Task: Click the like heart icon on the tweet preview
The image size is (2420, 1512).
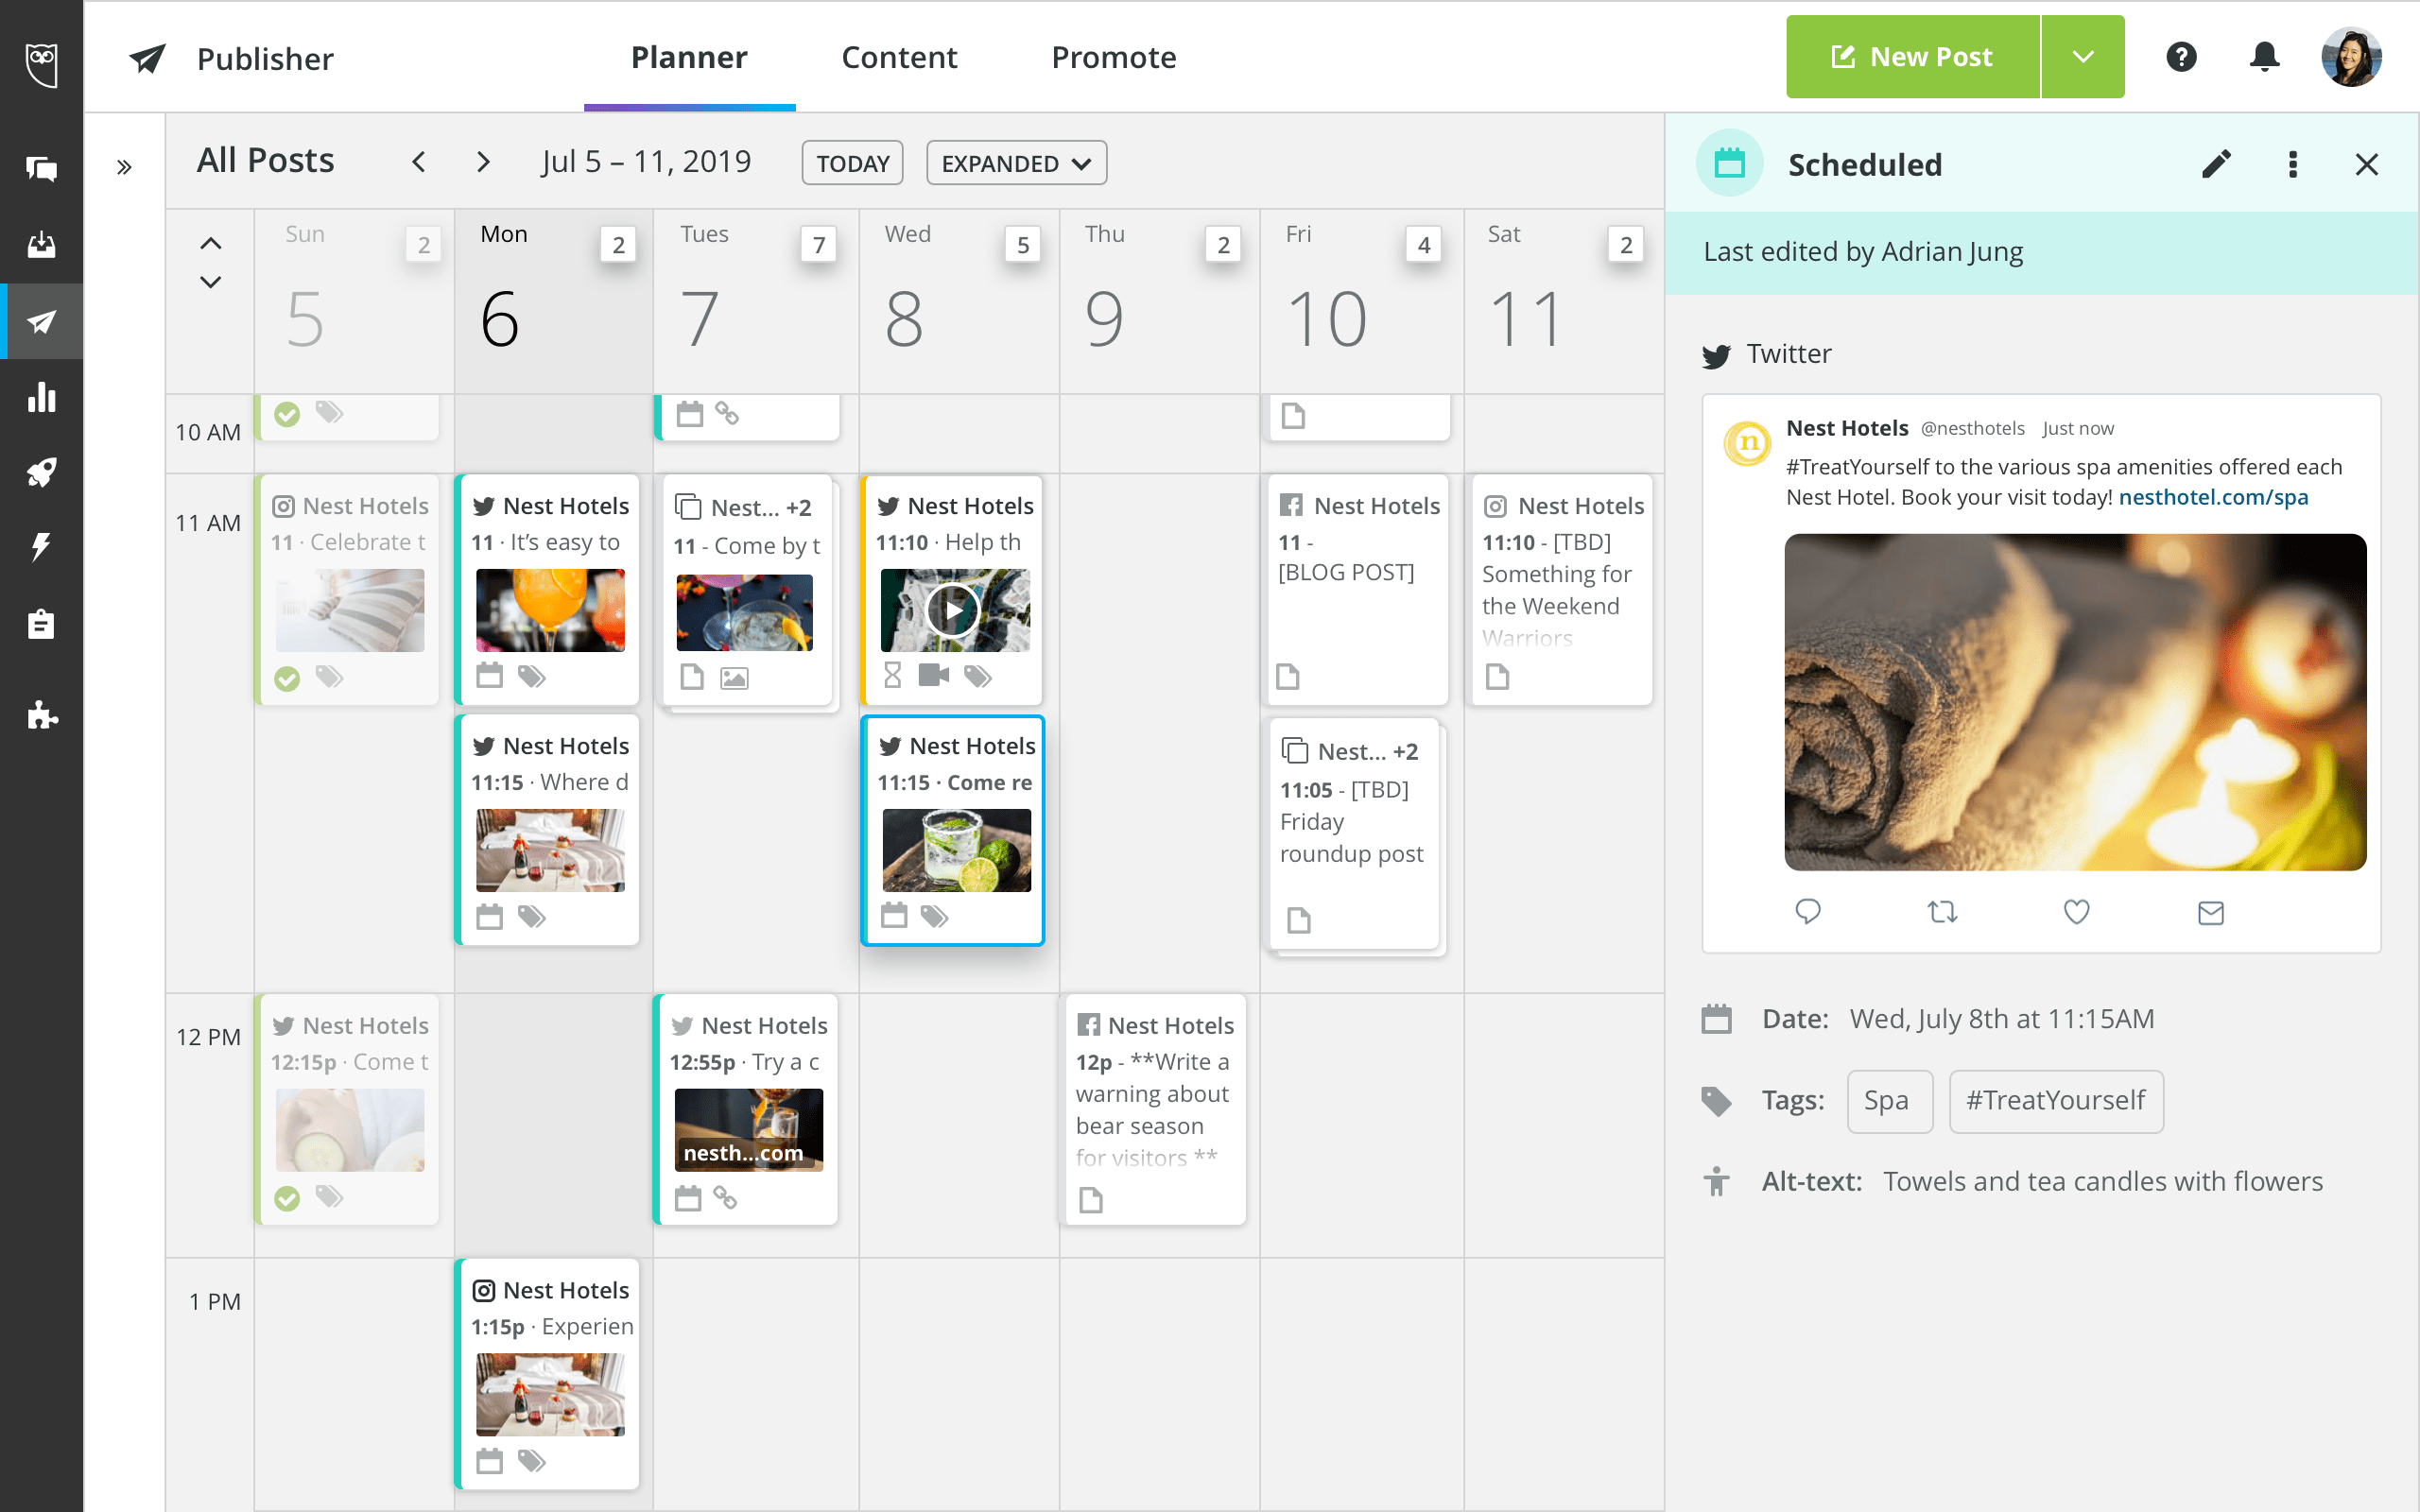Action: tap(2075, 909)
